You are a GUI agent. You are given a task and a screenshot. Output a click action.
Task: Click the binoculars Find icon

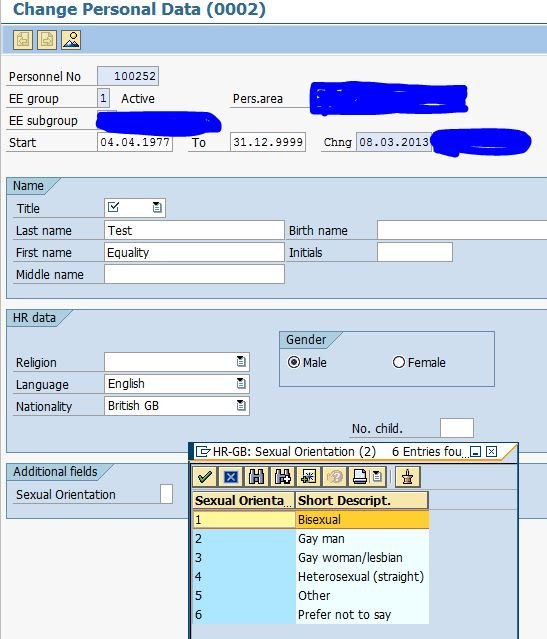pyautogui.click(x=256, y=476)
